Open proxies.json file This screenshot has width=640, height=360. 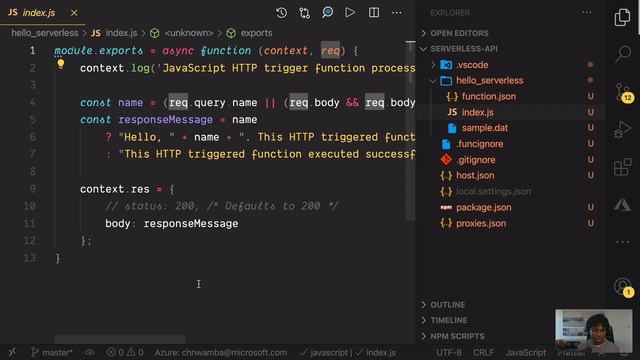coord(481,223)
